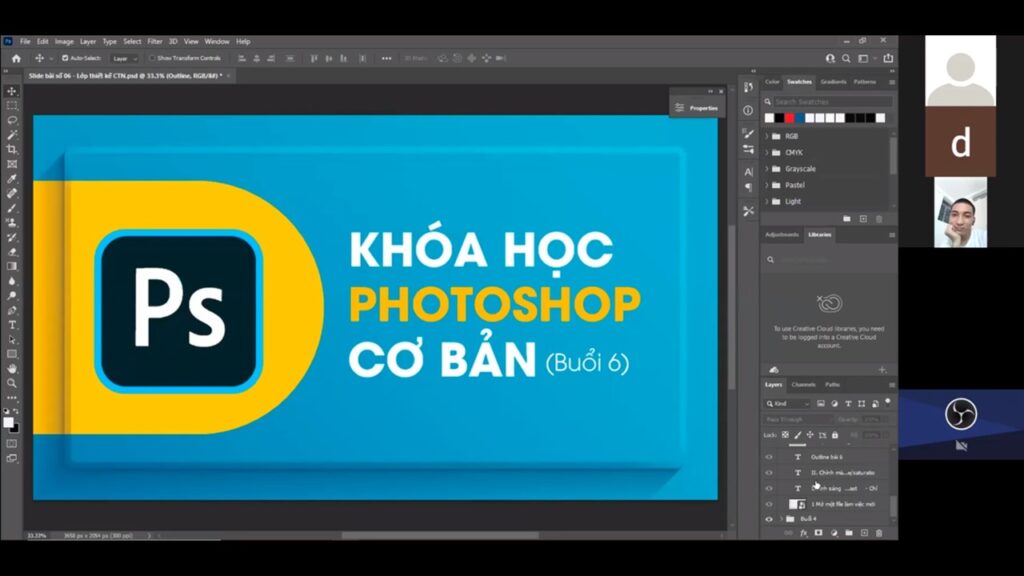The height and width of the screenshot is (576, 1024).
Task: Select the Path Selection tool
Action: tap(12, 340)
